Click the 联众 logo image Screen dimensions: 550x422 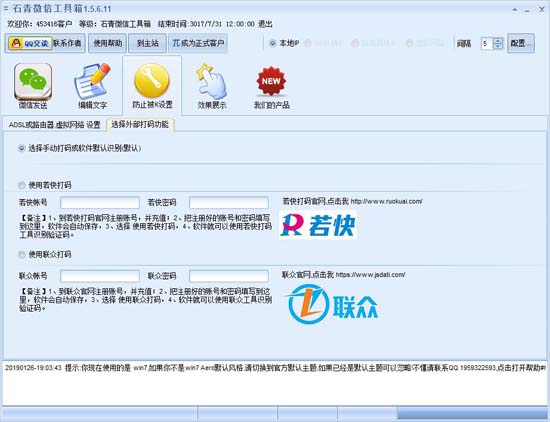pyautogui.click(x=332, y=304)
